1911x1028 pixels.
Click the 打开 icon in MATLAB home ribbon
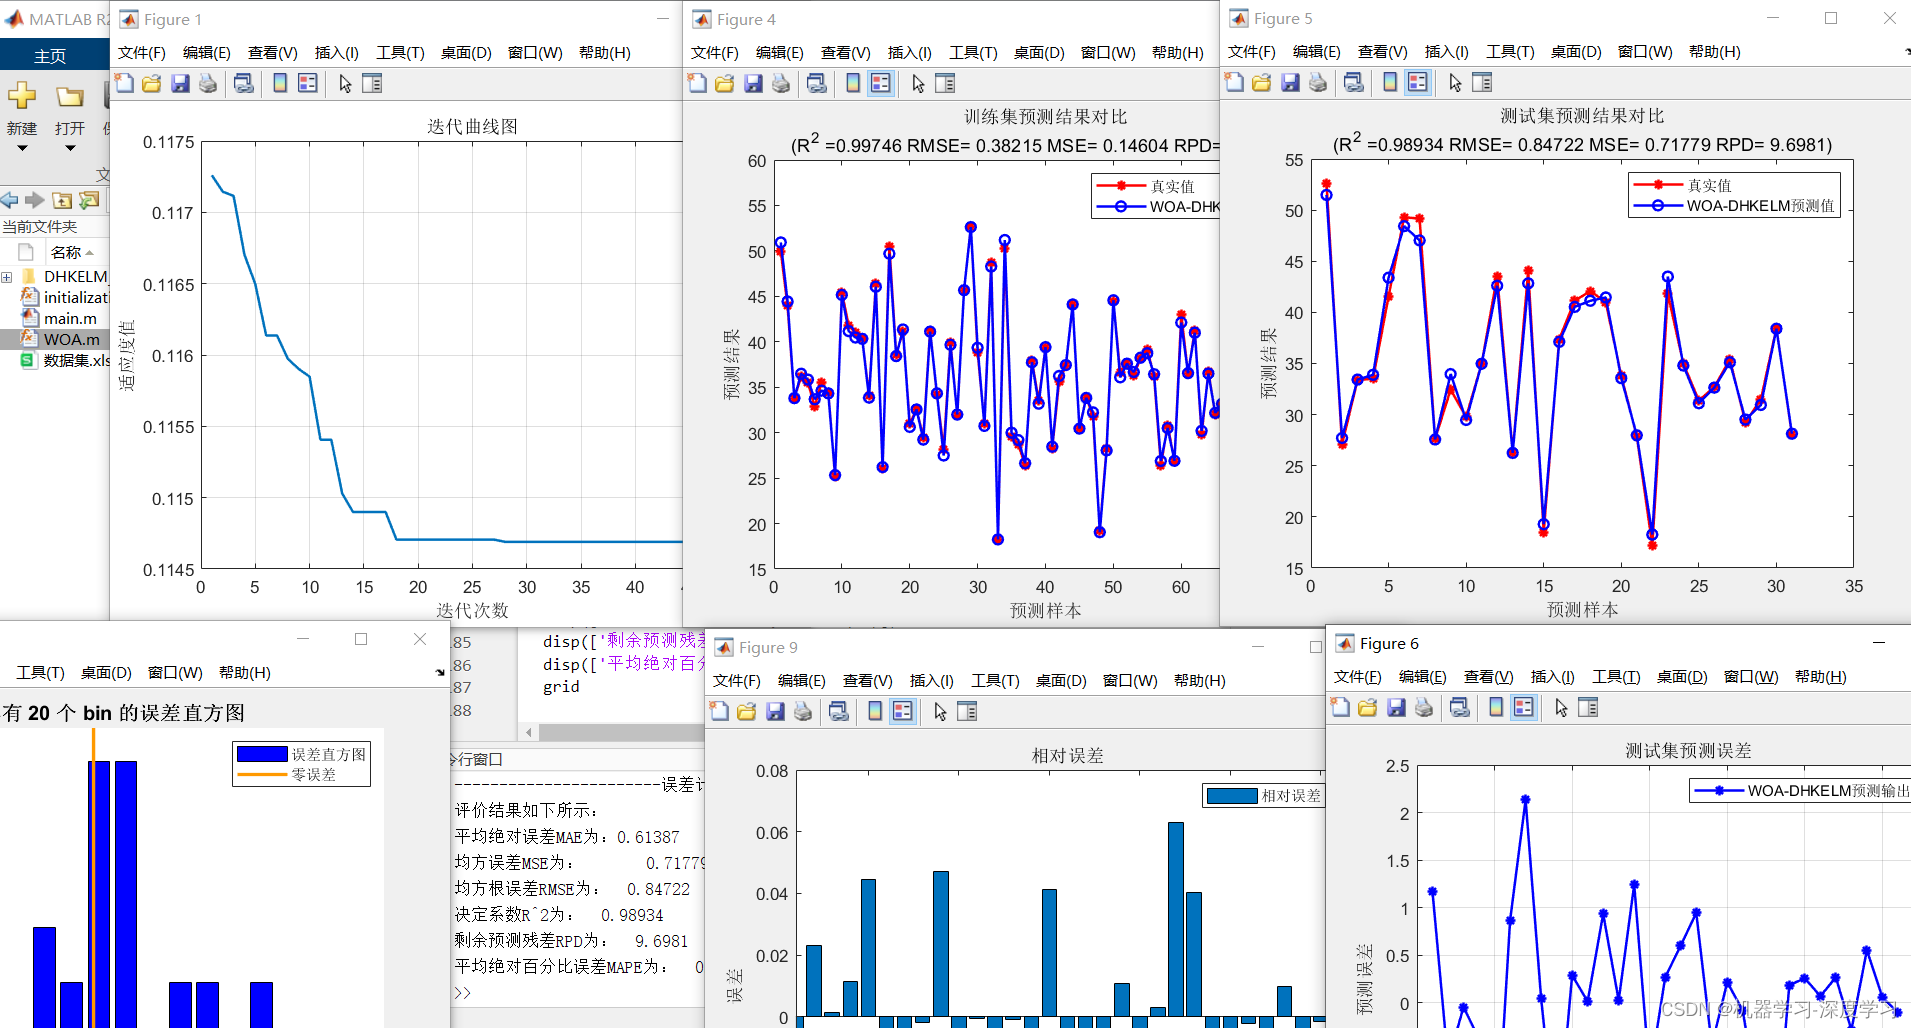coord(69,99)
